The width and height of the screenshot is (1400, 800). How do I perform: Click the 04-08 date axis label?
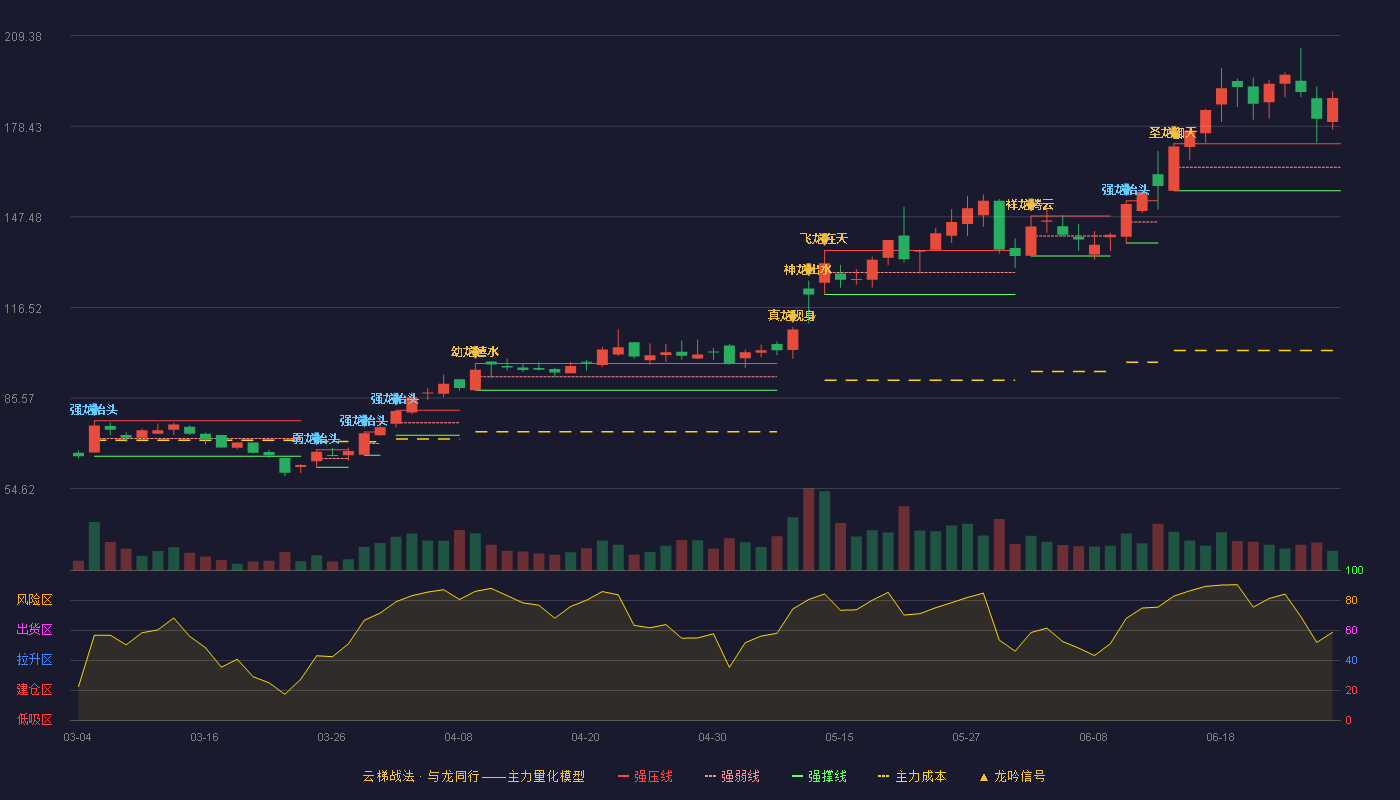coord(458,737)
